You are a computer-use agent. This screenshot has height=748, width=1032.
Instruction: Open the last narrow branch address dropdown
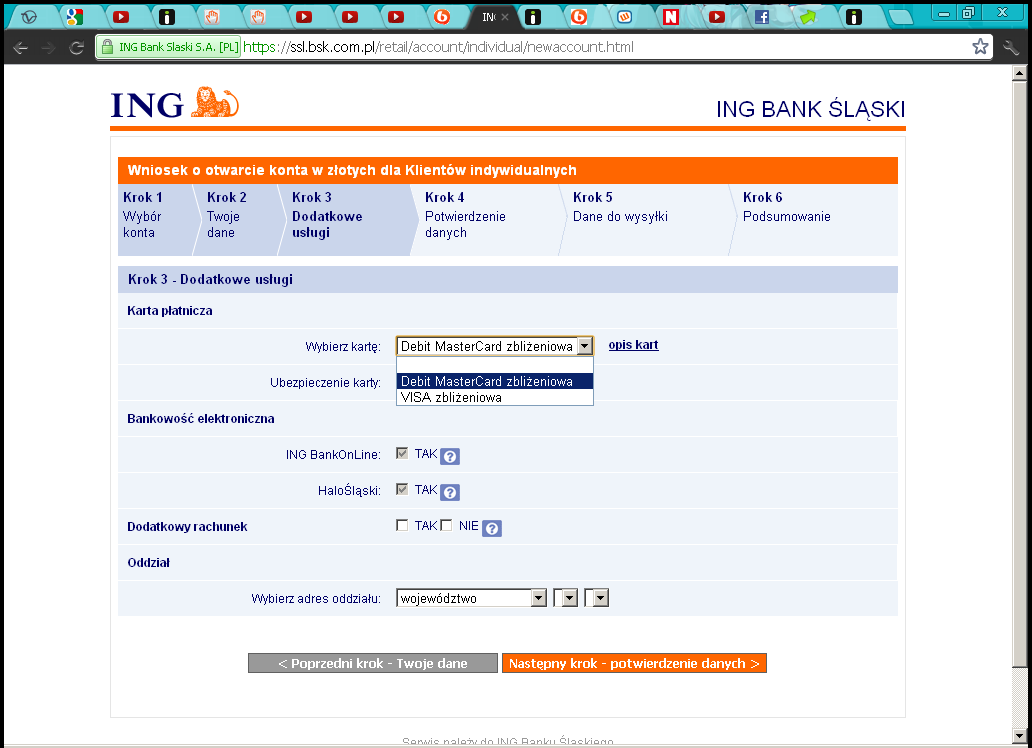[596, 598]
